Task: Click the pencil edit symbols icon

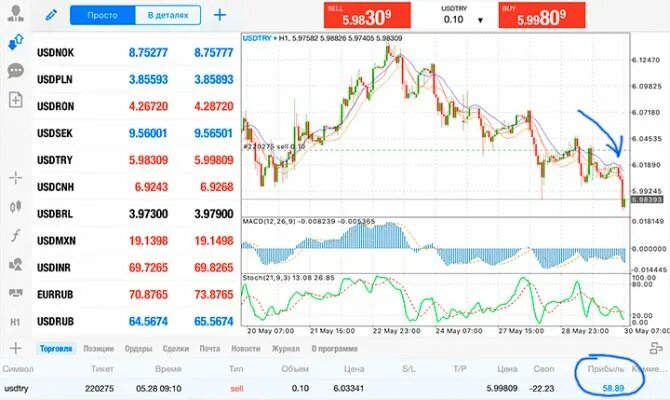Action: [x=51, y=15]
